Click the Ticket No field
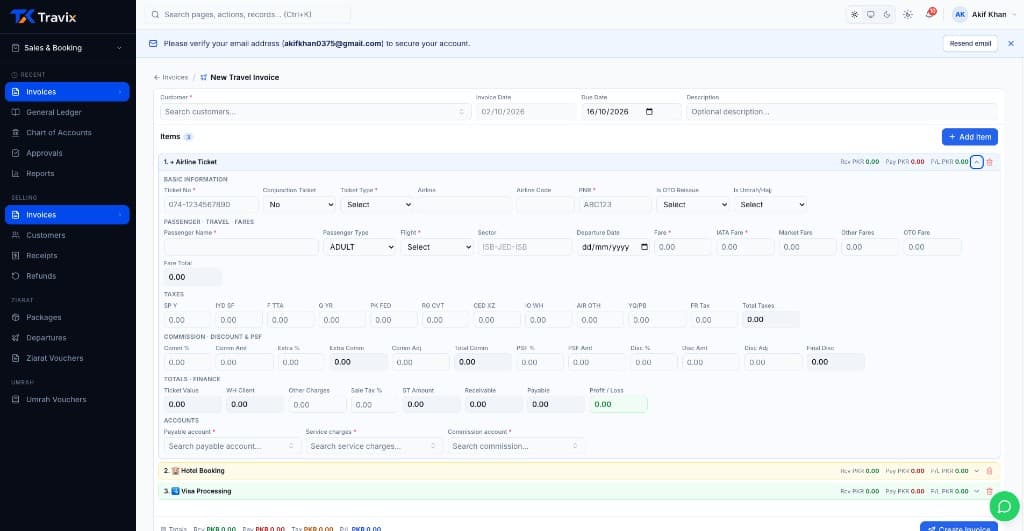Screen dimensions: 1024x531 coord(210,204)
